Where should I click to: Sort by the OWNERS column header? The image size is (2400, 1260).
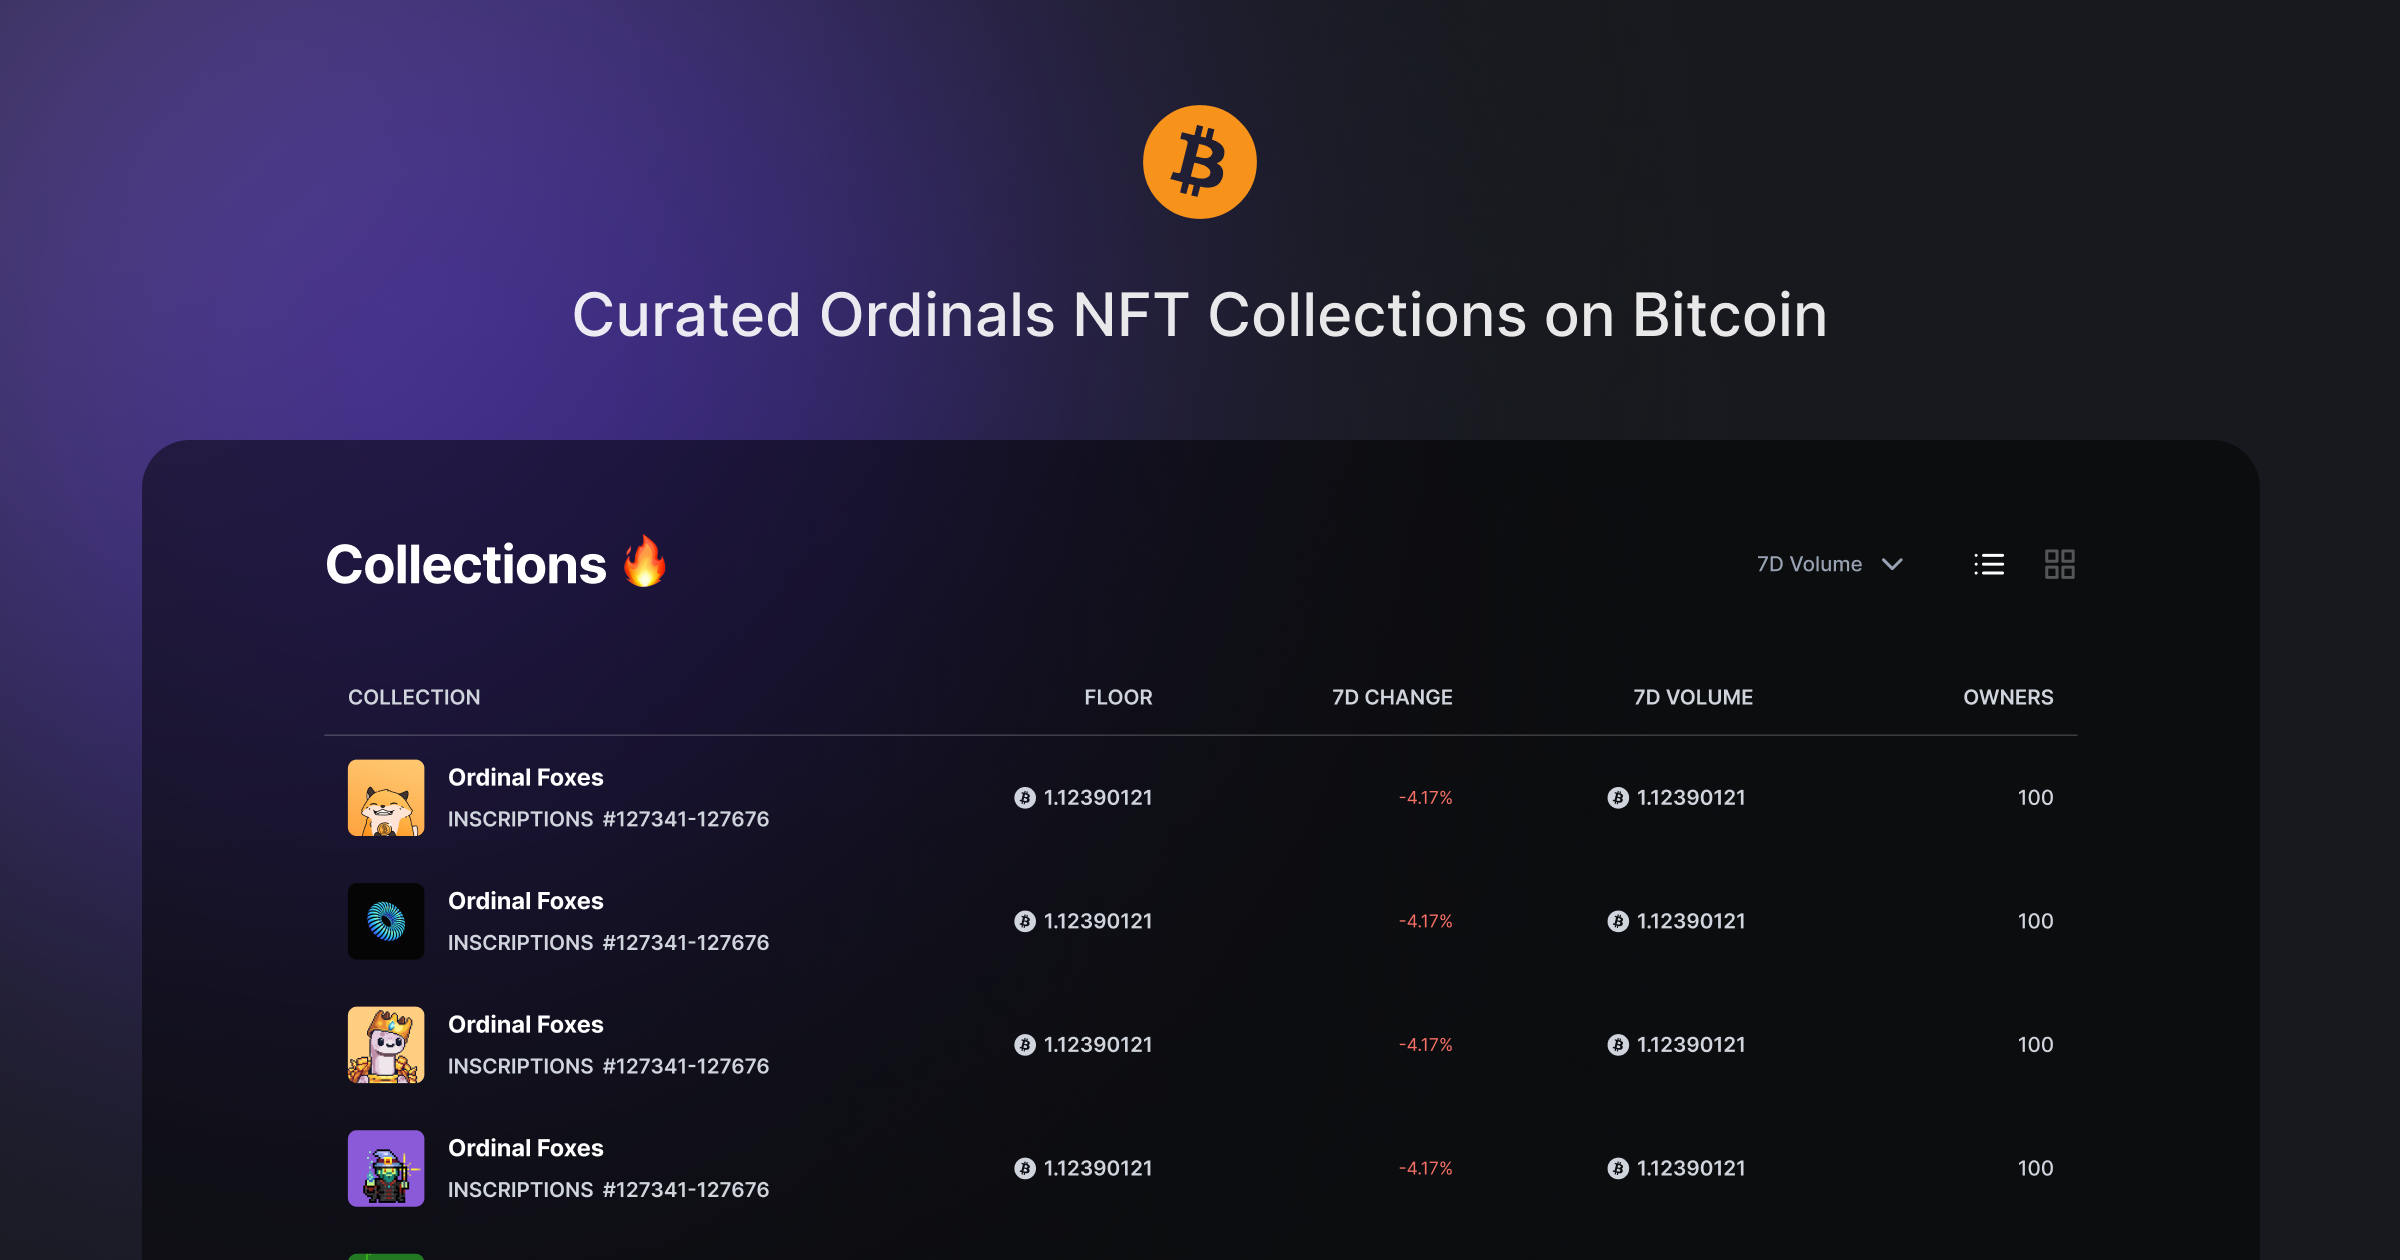pos(2008,697)
